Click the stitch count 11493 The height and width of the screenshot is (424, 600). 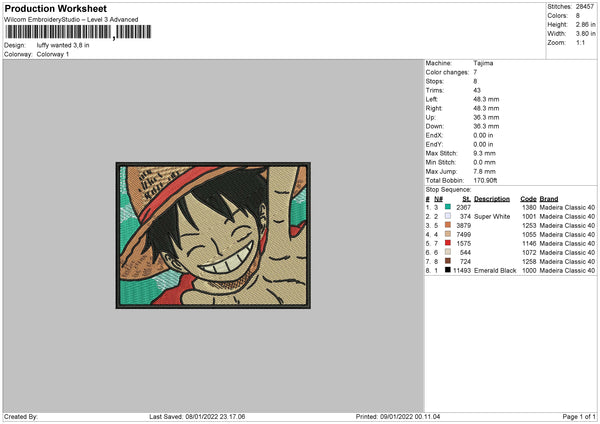[x=462, y=270]
